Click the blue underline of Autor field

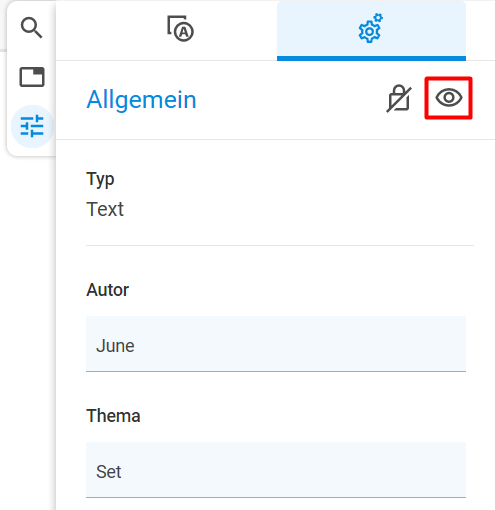click(276, 371)
